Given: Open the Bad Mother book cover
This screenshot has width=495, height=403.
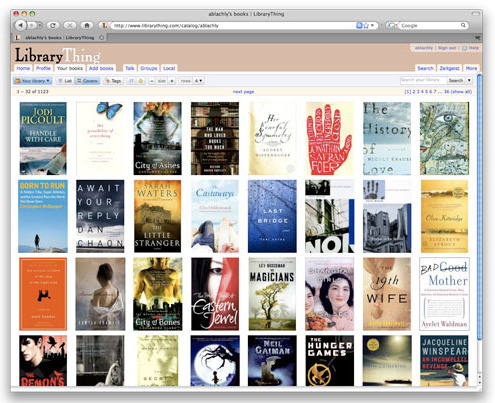Looking at the screenshot, I should [x=444, y=294].
